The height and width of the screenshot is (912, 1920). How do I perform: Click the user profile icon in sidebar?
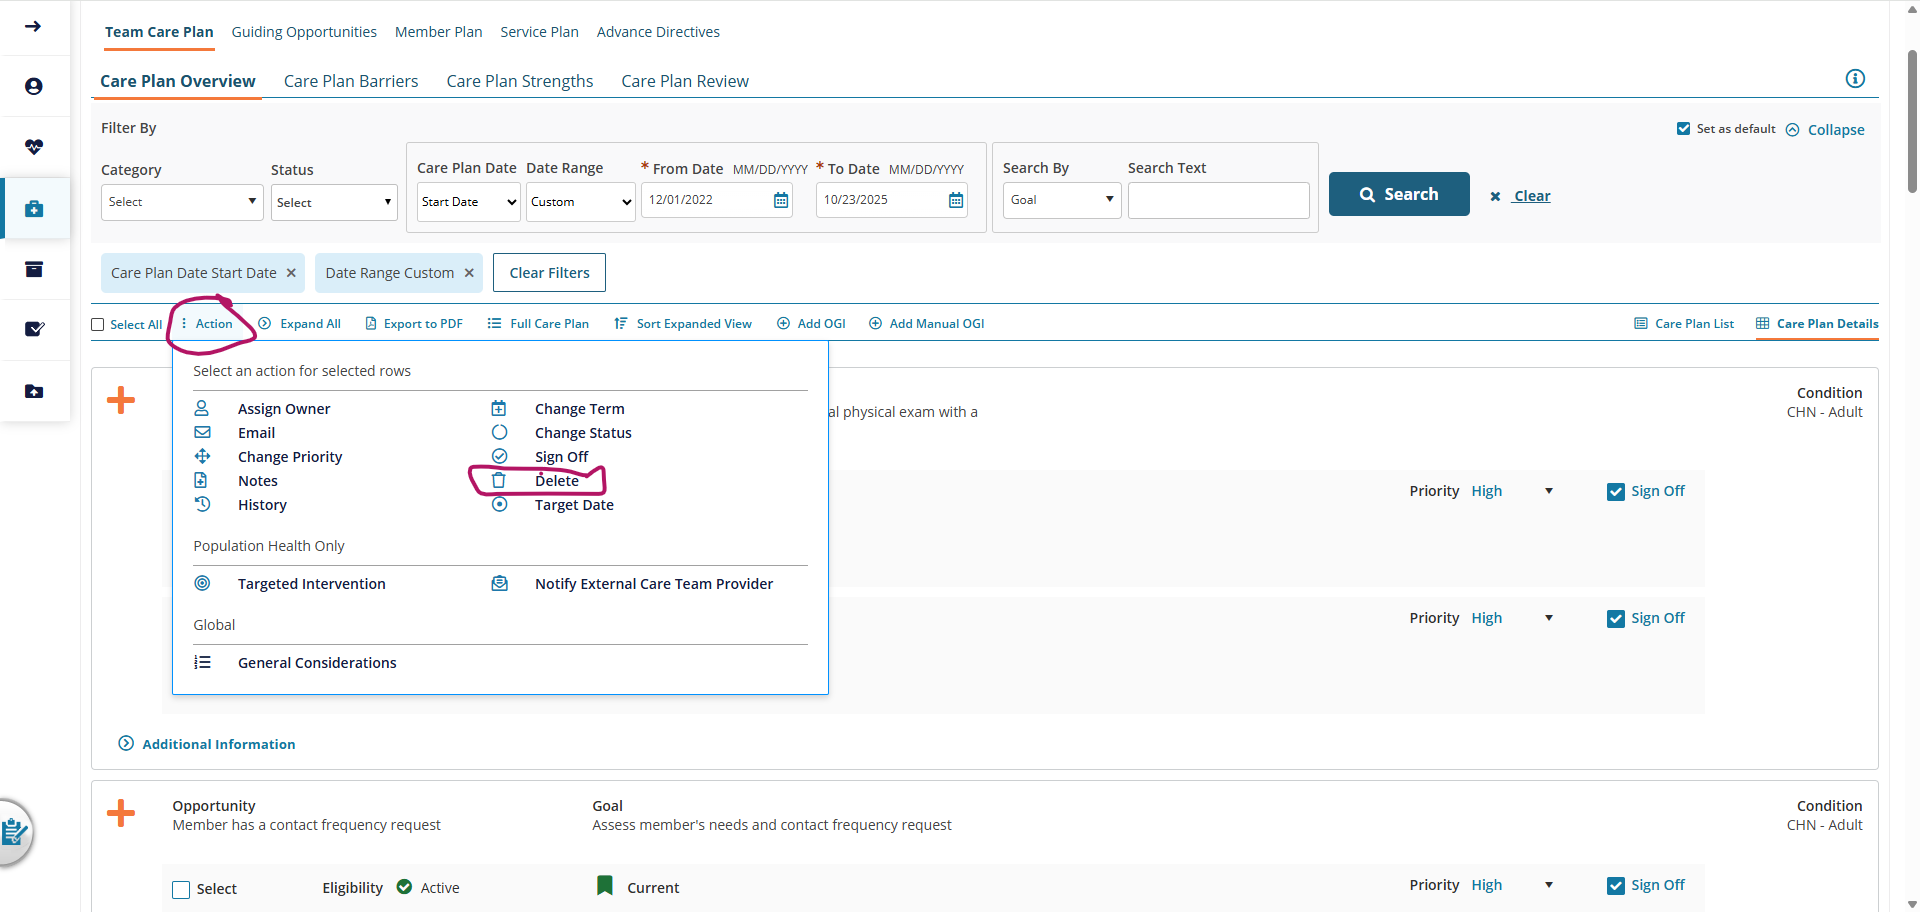pyautogui.click(x=34, y=87)
